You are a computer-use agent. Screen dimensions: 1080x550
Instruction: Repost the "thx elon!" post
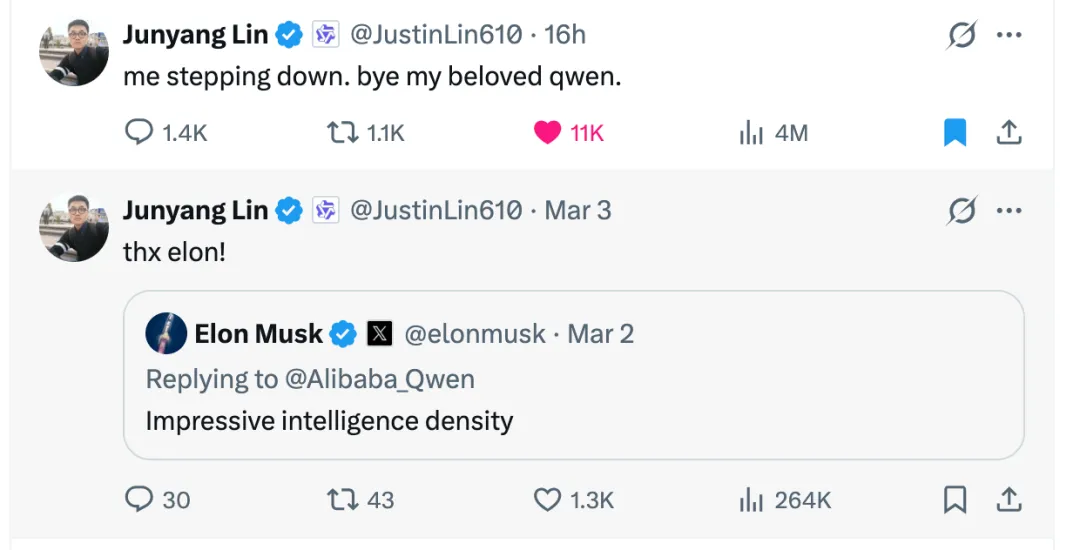pos(343,499)
